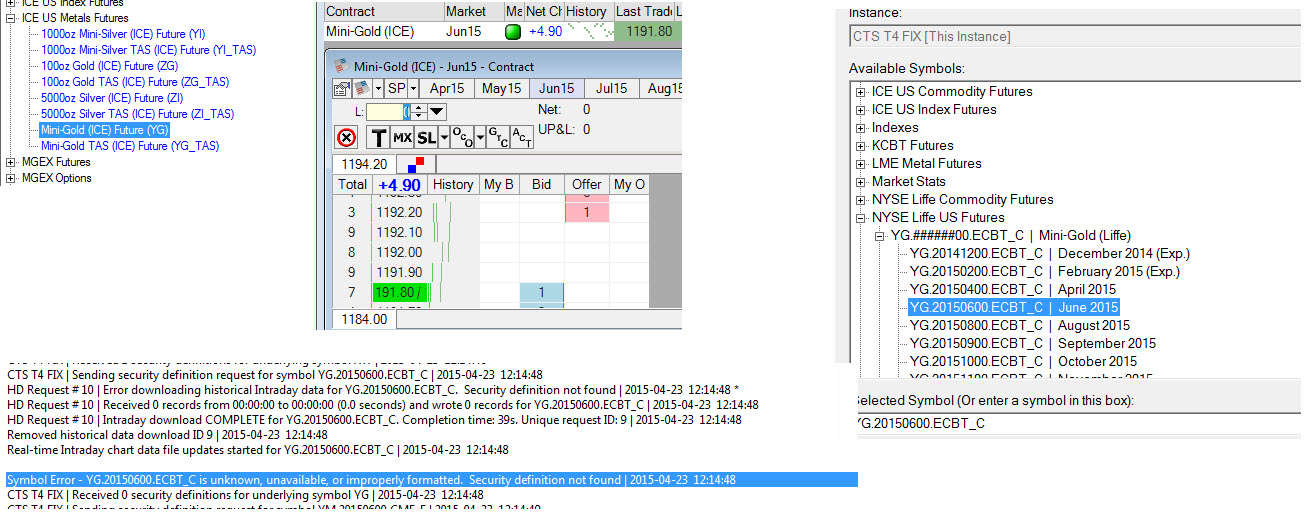Viewport: 1314px width, 520px height.
Task: Click the SP button in contract toolbar
Action: pos(396,88)
